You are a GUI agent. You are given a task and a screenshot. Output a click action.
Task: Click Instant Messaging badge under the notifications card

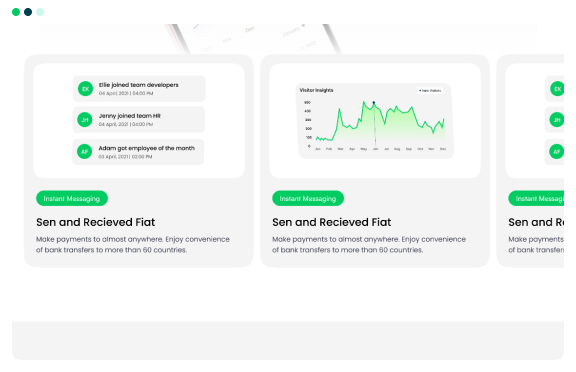pos(72,198)
